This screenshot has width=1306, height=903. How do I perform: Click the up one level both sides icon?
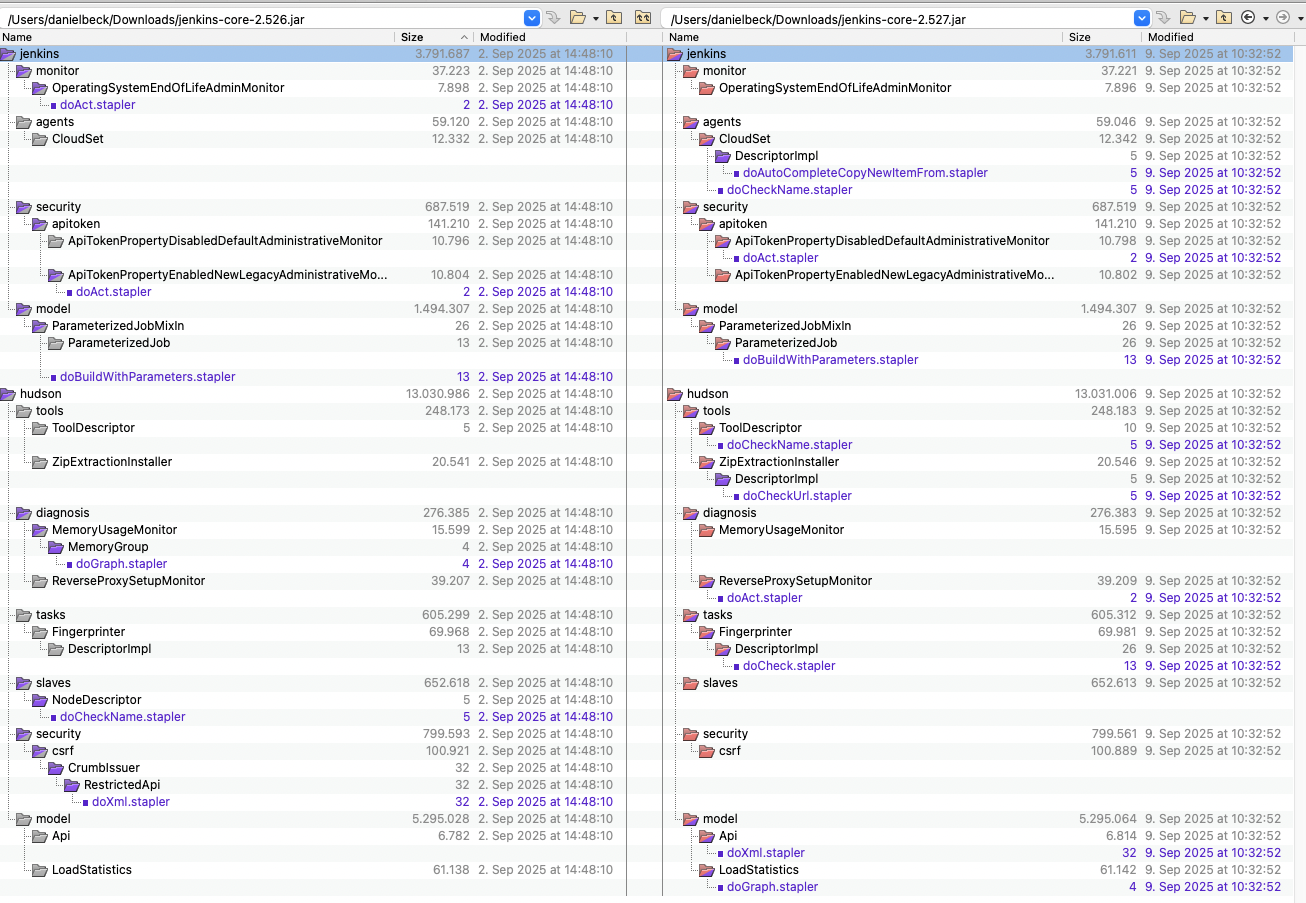643,18
